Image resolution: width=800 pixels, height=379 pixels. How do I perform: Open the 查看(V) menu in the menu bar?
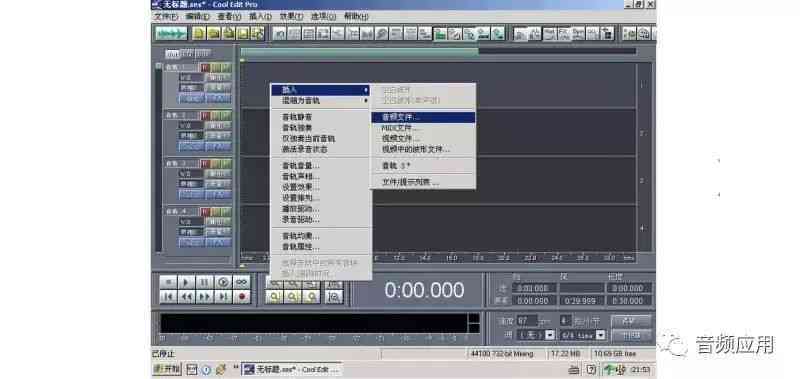coord(229,16)
